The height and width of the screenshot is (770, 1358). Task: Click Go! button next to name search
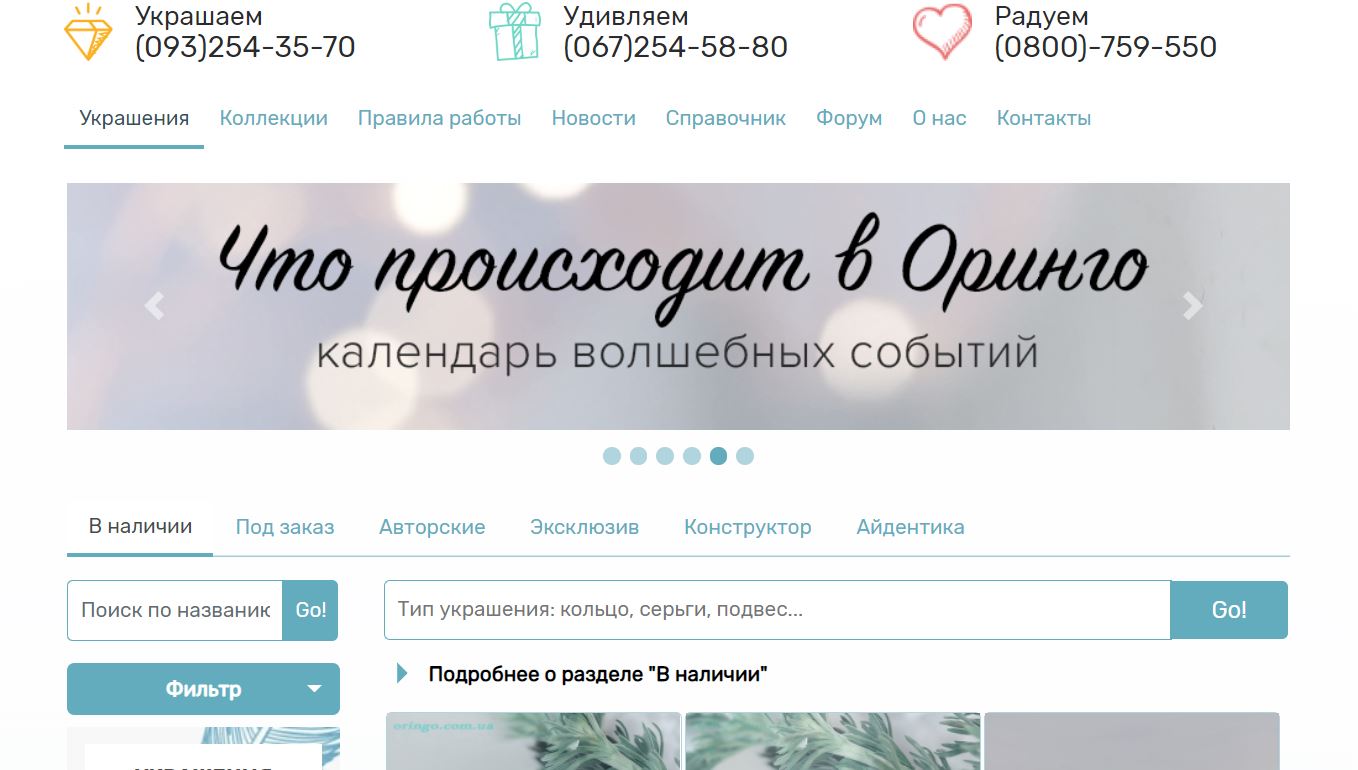pos(311,610)
